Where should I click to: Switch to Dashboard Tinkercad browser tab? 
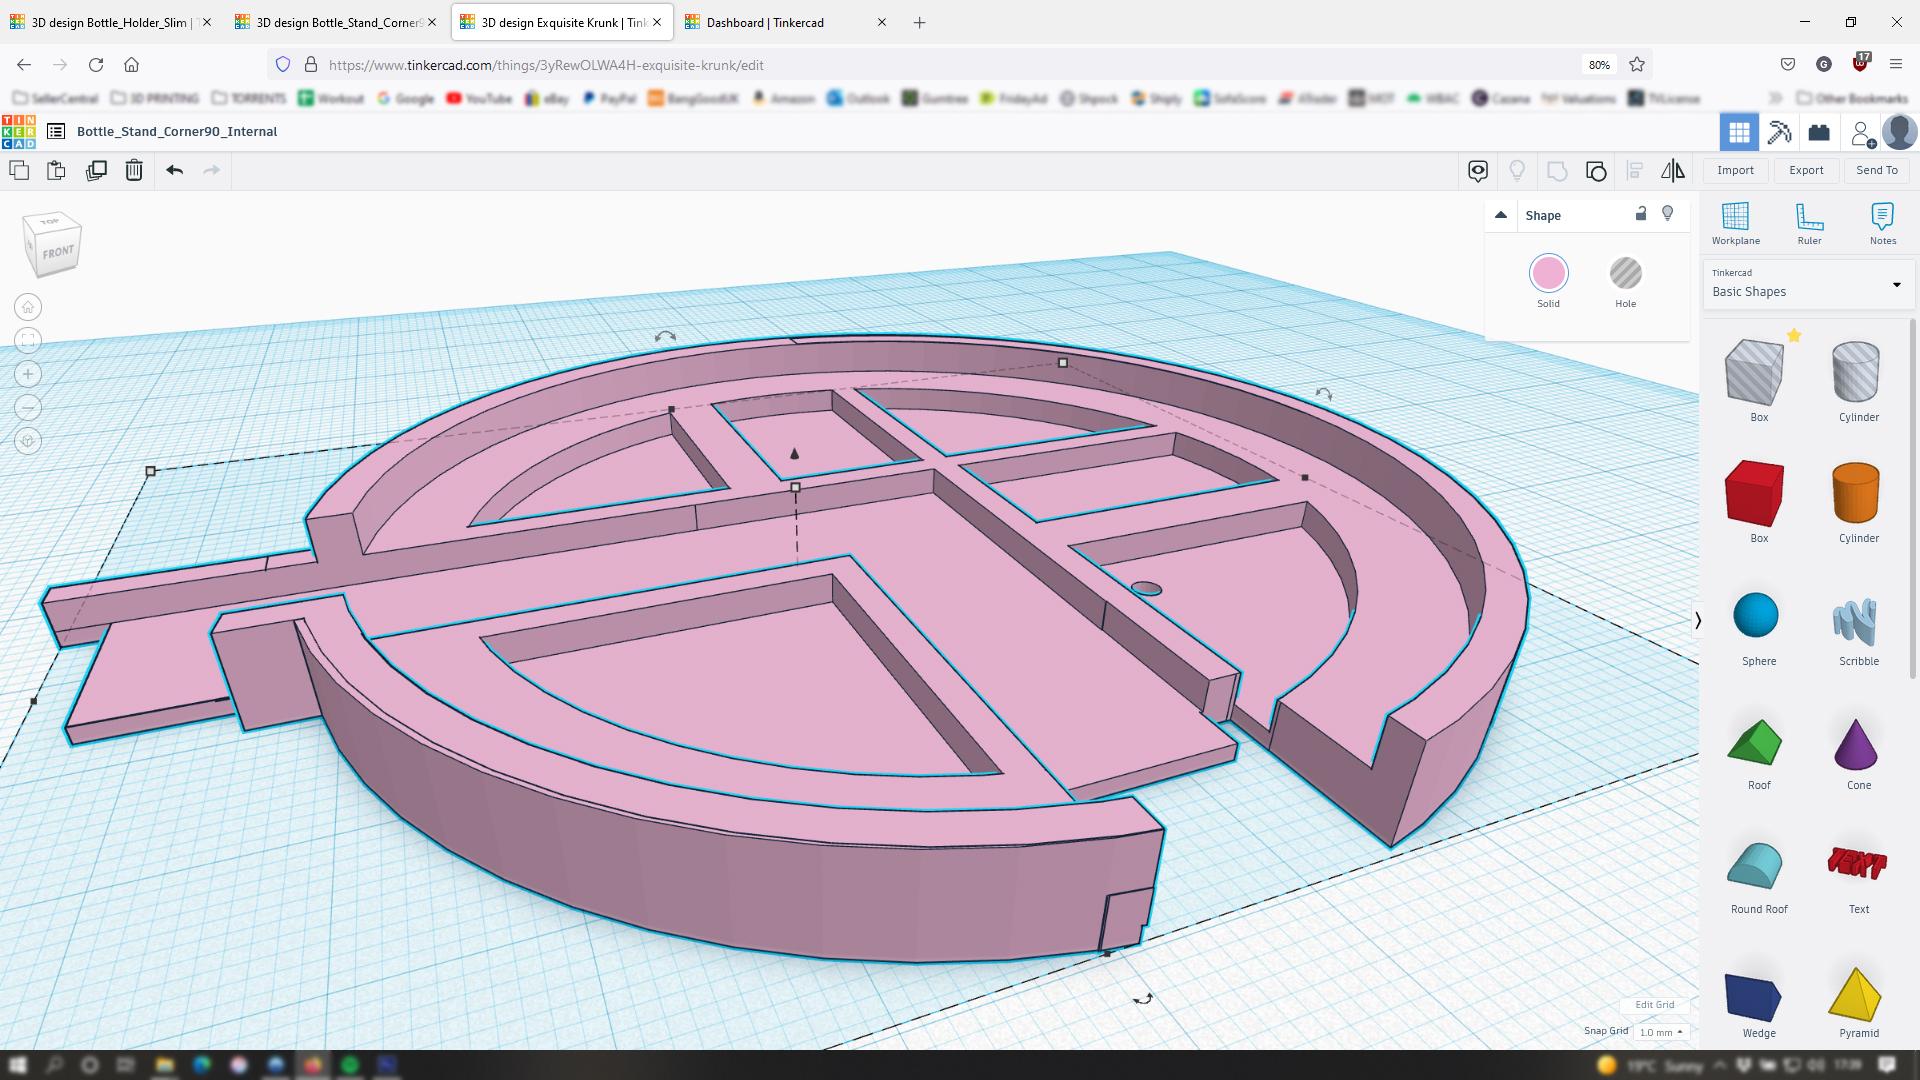tap(765, 22)
